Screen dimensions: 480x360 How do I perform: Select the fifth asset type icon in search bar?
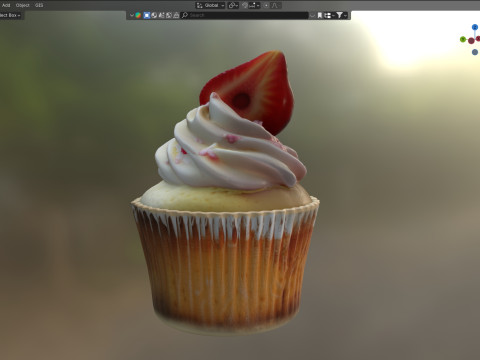tap(169, 15)
